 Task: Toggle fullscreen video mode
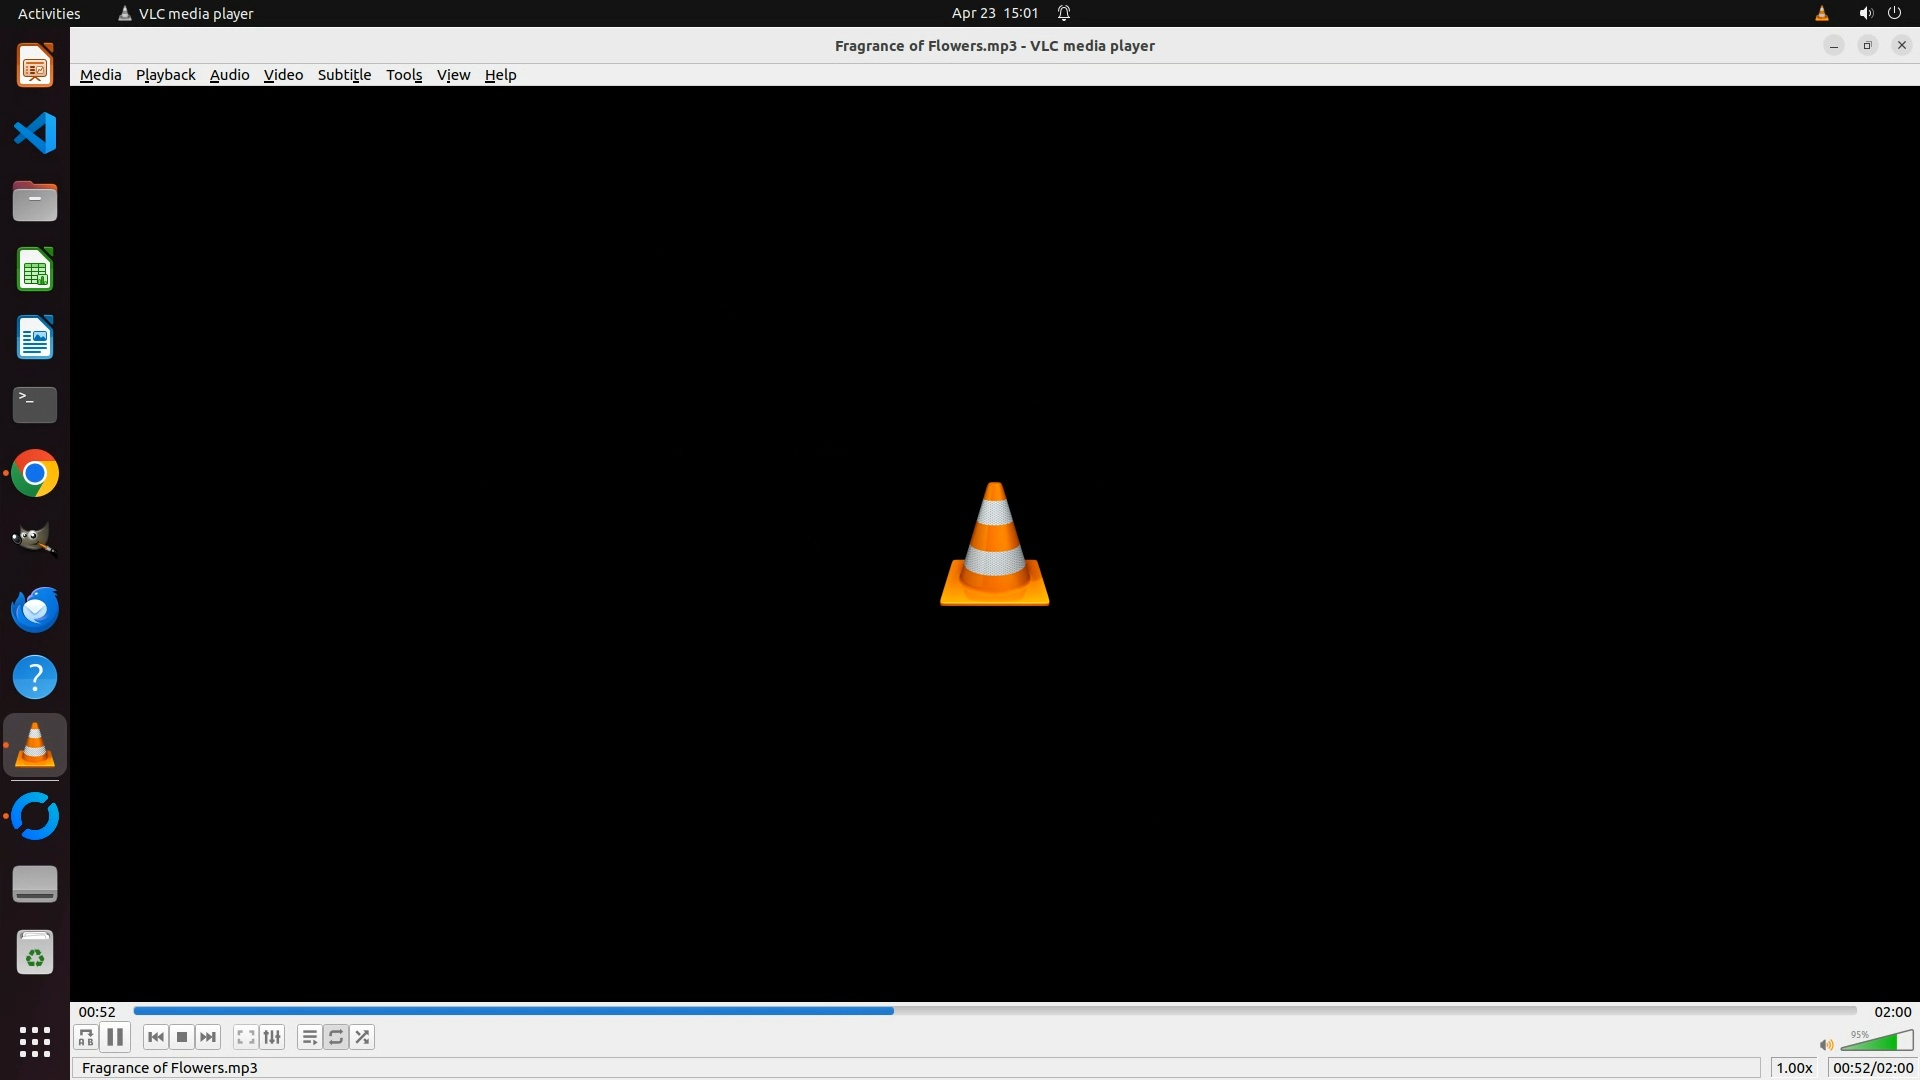coord(245,1037)
